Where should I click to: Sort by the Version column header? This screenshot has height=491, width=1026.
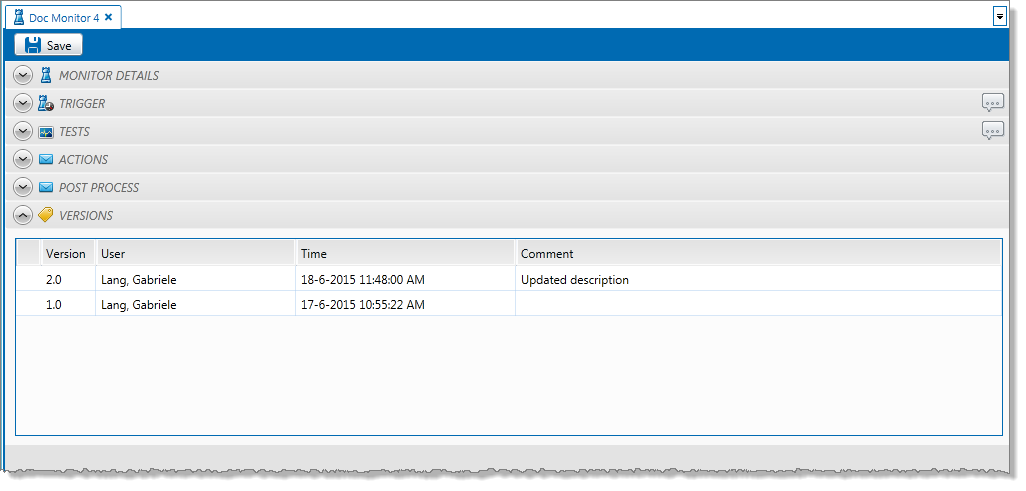pyautogui.click(x=67, y=253)
